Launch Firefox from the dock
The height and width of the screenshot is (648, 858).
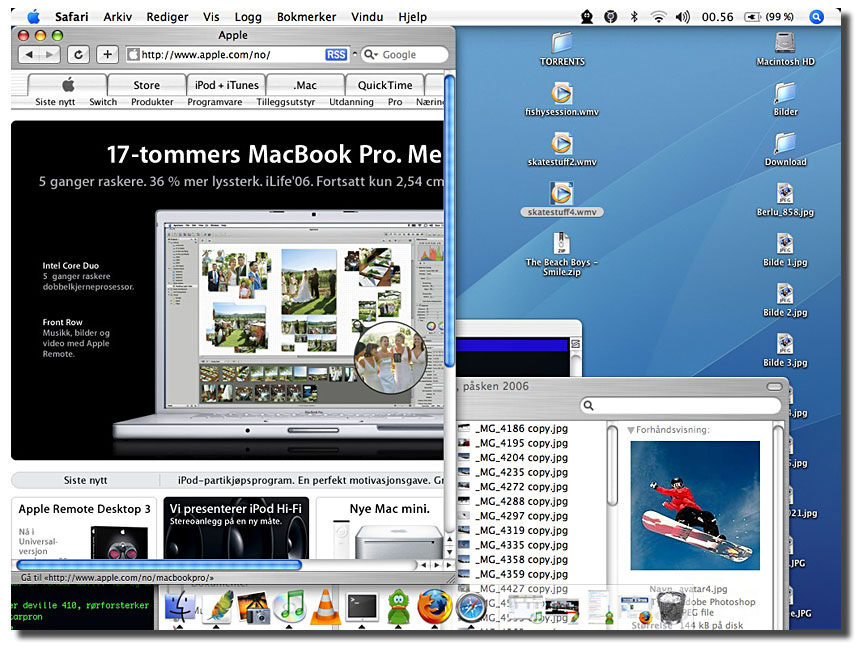pyautogui.click(x=434, y=608)
